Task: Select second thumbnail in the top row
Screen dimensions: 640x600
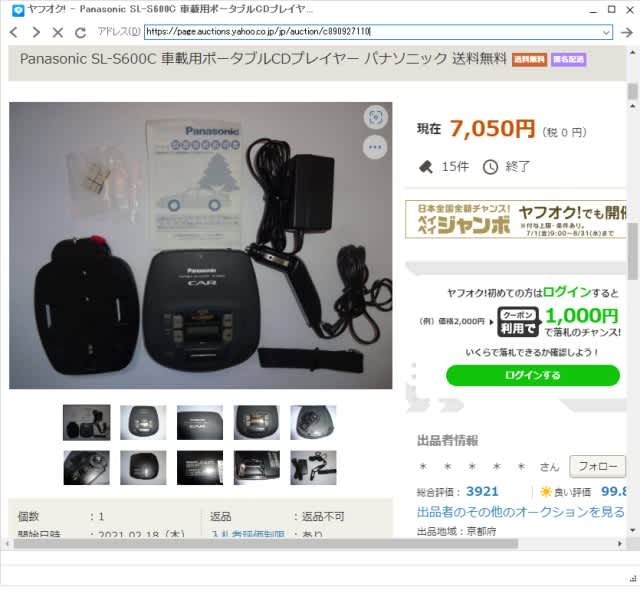Action: [x=143, y=422]
